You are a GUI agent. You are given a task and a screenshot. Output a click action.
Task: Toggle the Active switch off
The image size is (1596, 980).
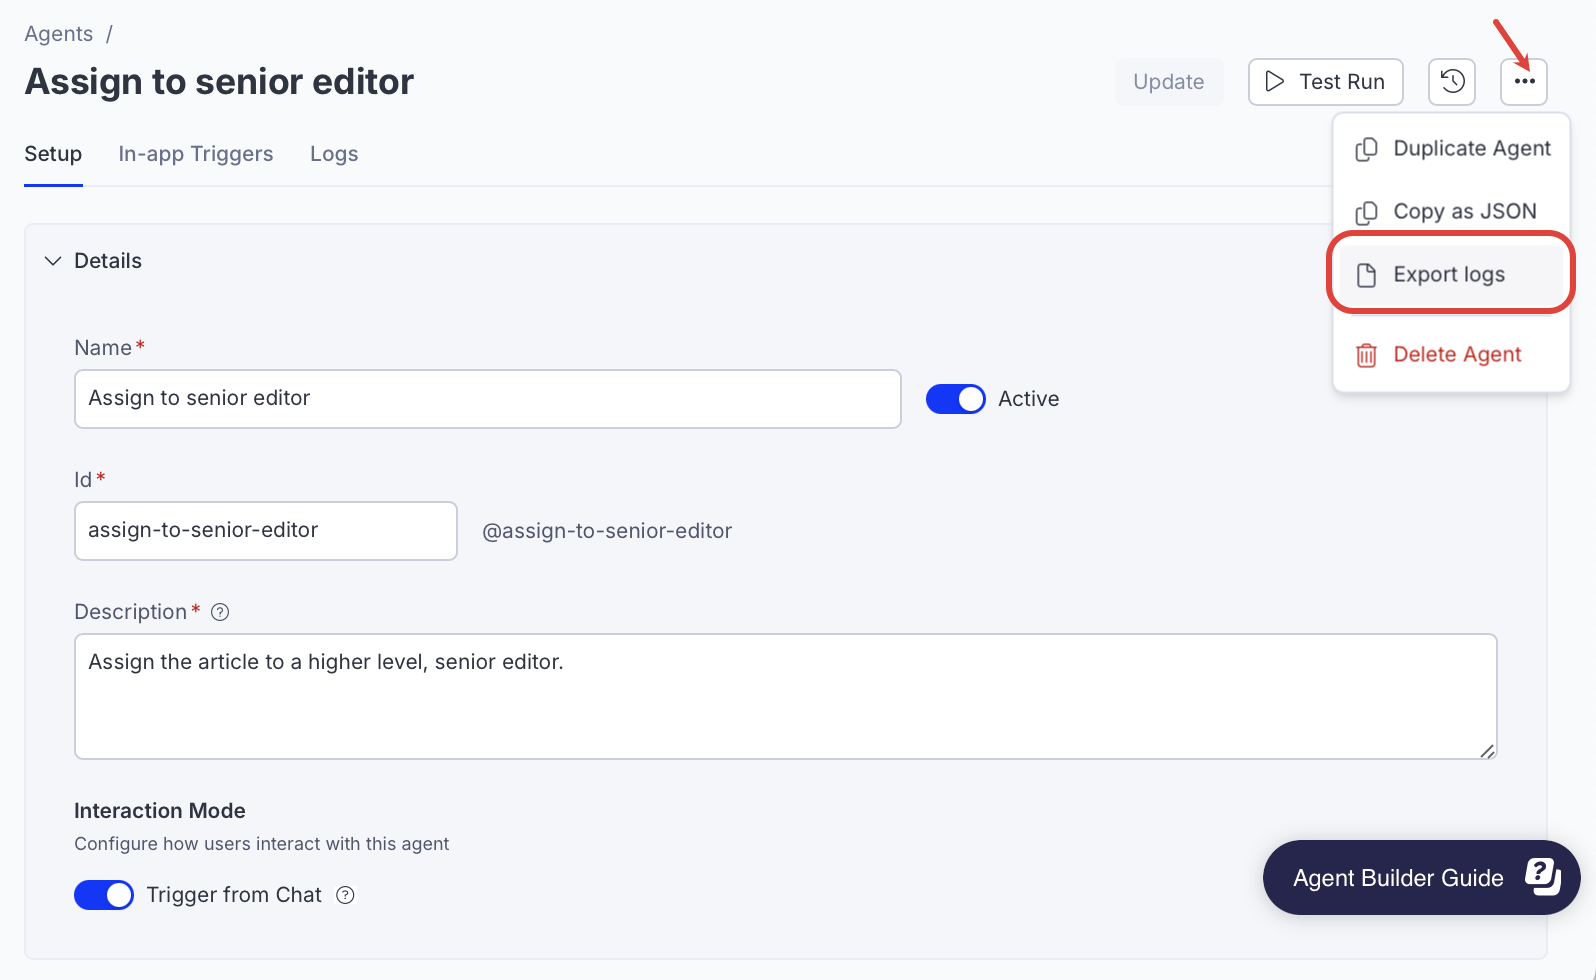(955, 399)
